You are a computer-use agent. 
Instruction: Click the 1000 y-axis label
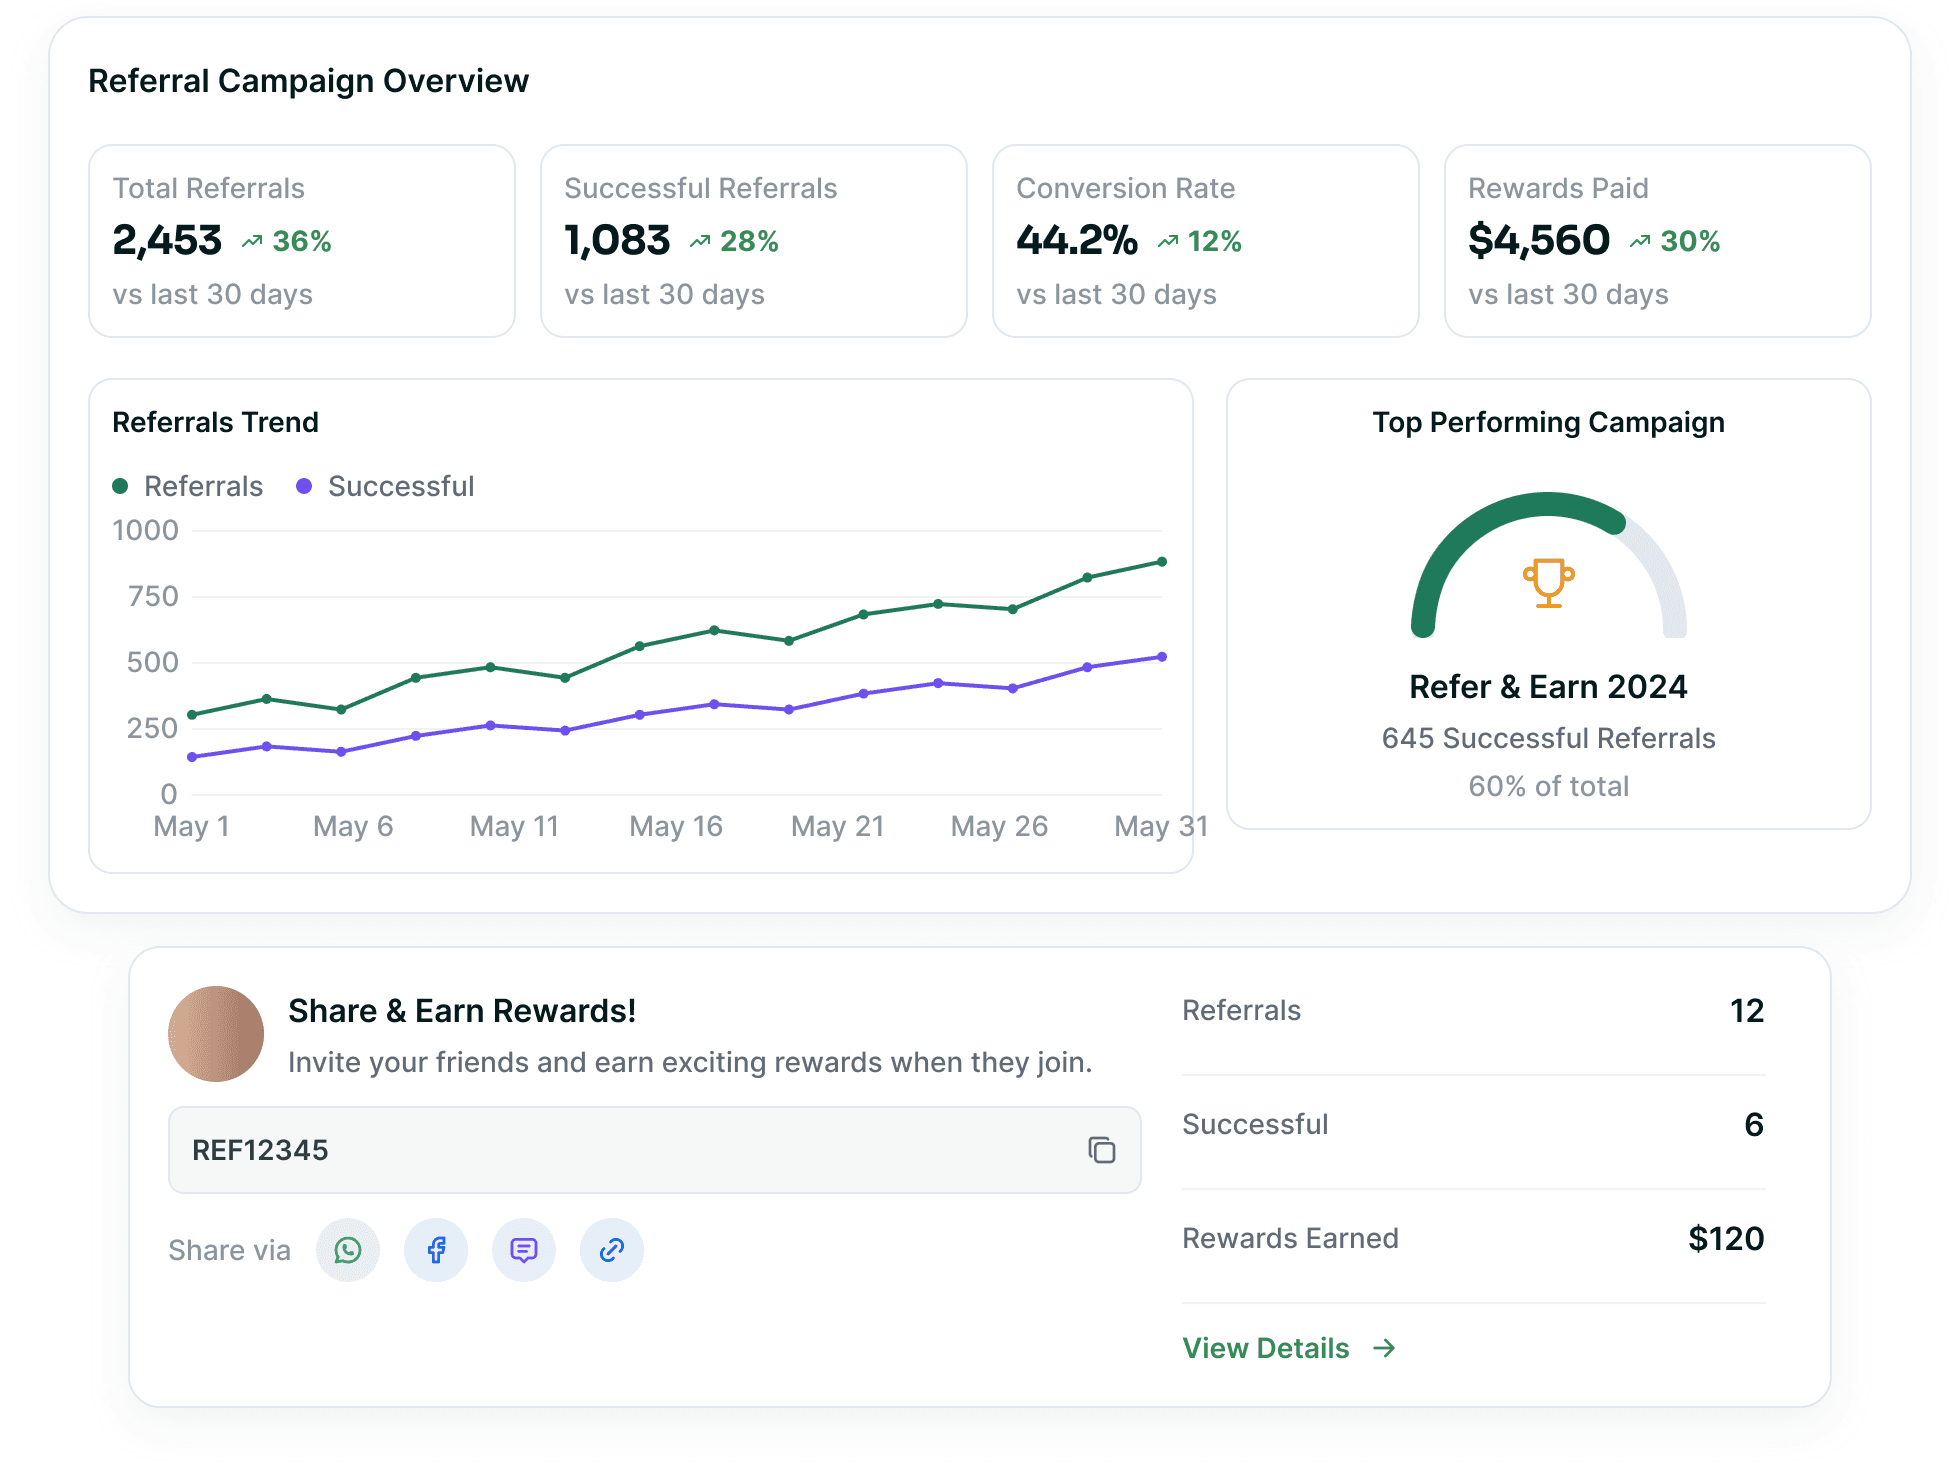pos(146,530)
